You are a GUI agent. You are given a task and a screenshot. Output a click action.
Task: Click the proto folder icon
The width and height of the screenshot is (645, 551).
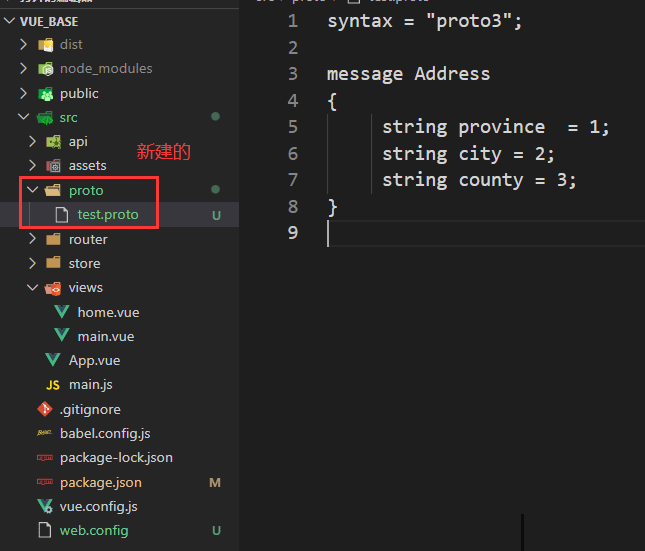pyautogui.click(x=53, y=190)
